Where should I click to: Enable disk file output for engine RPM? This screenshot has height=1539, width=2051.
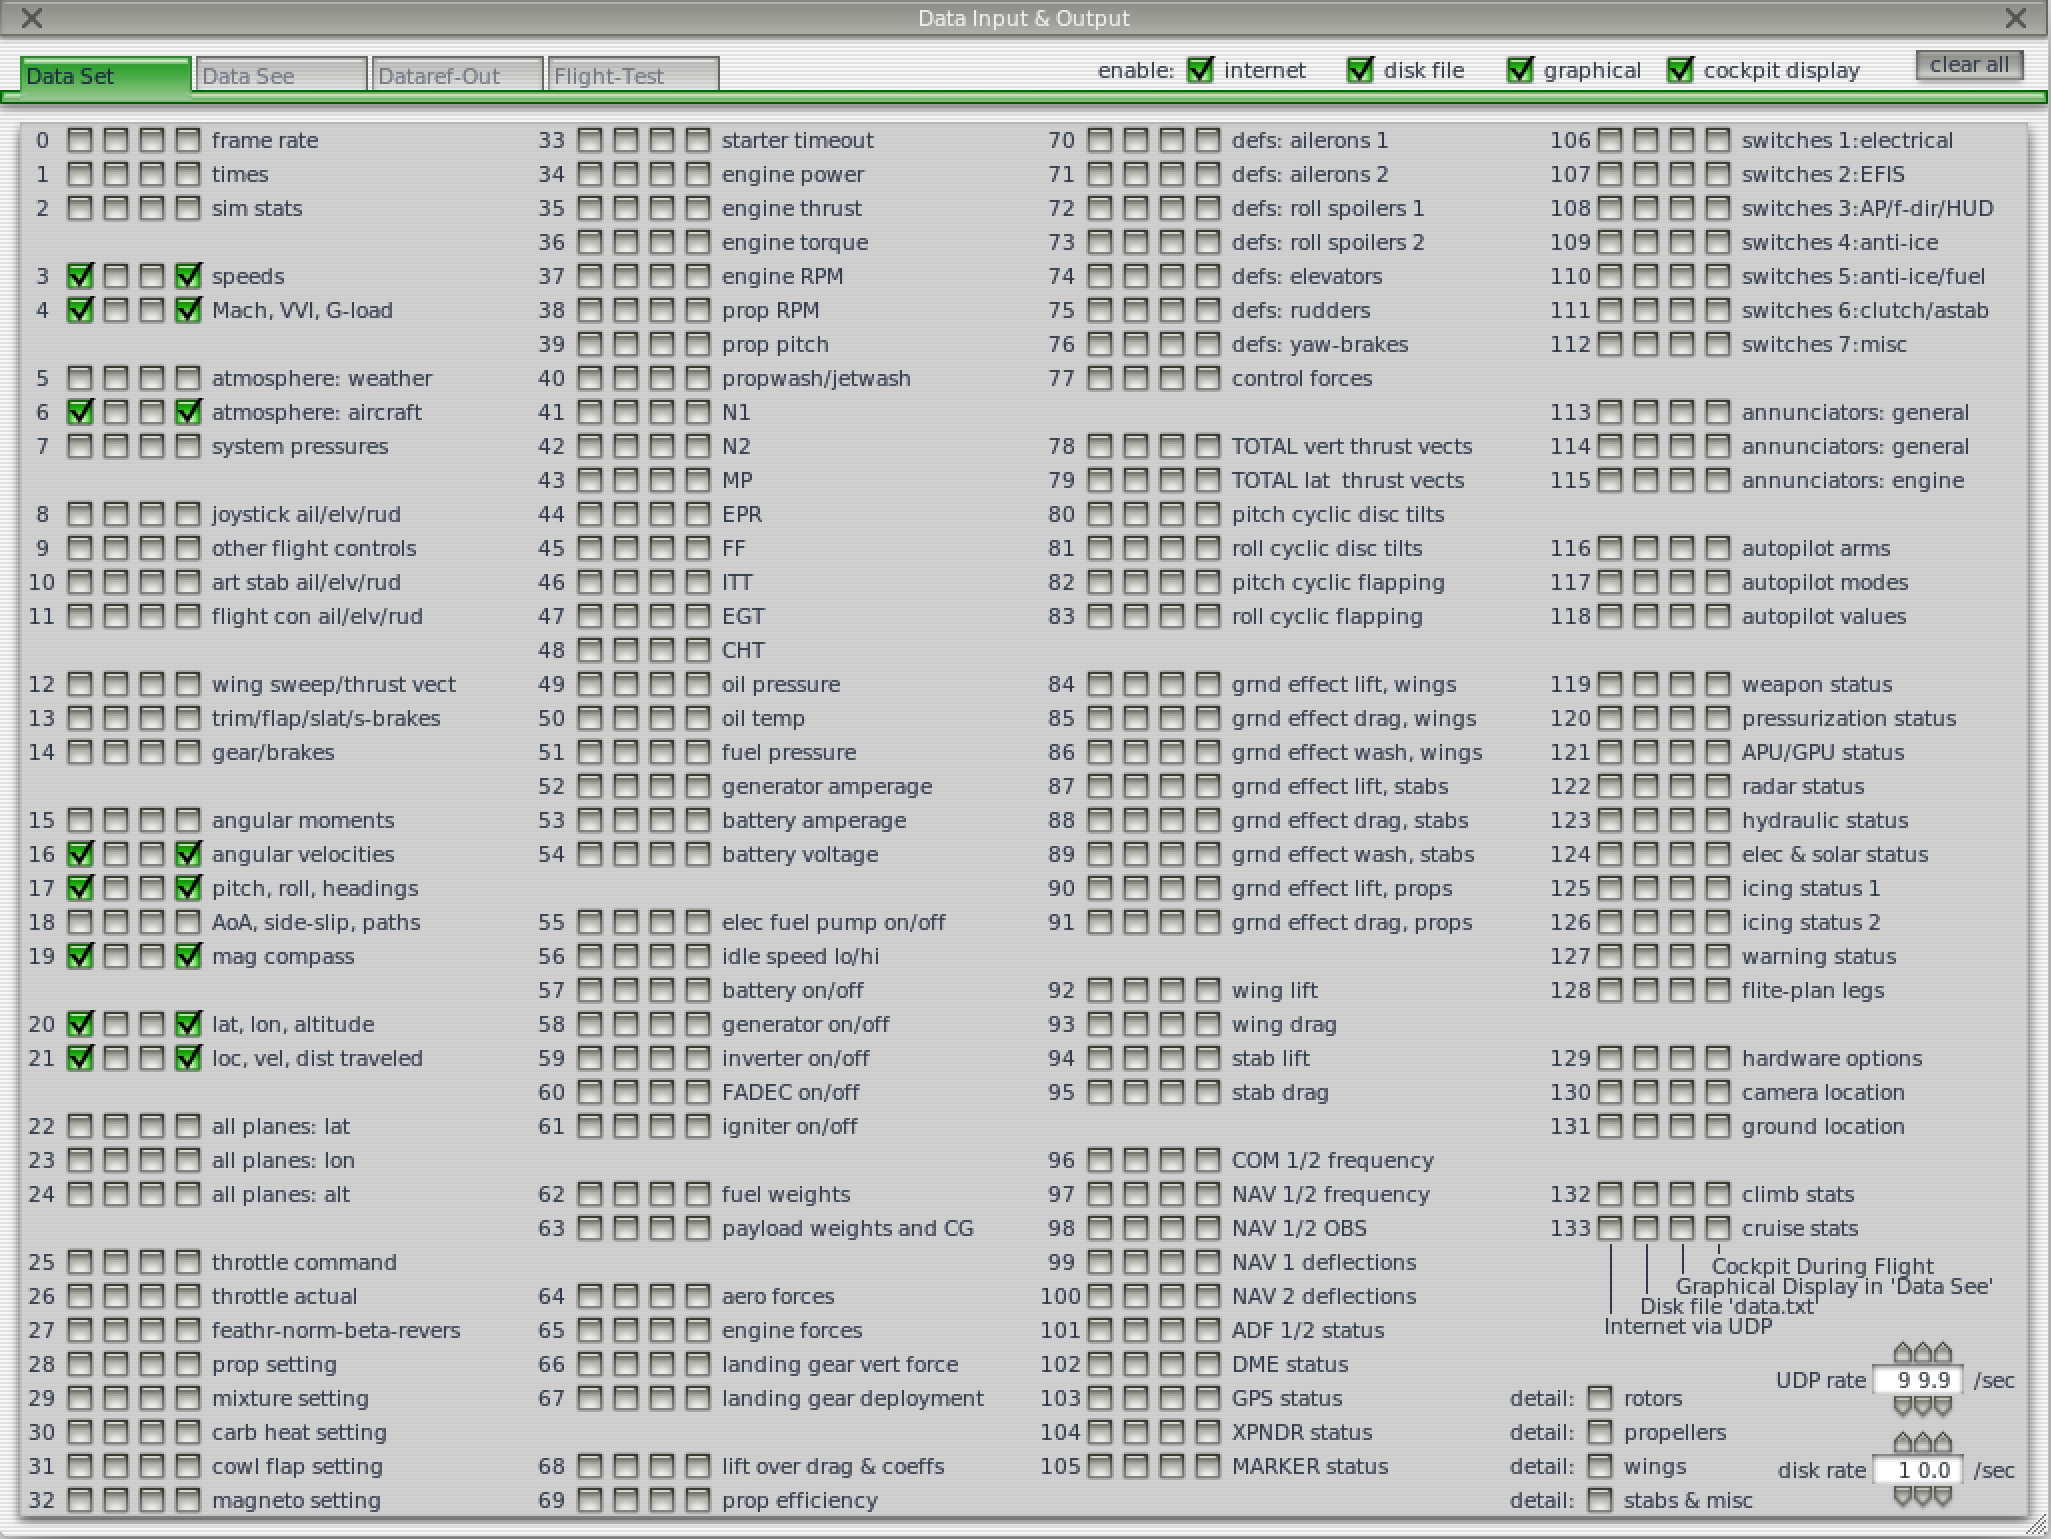625,276
